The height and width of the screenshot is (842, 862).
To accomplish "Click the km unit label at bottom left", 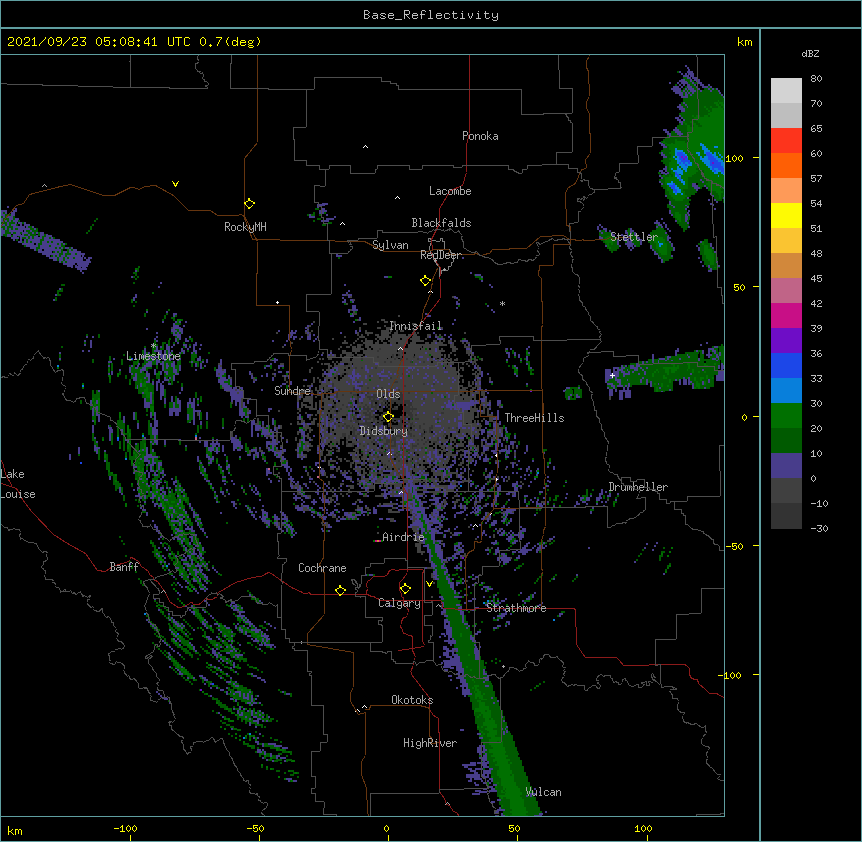I will click(15, 831).
